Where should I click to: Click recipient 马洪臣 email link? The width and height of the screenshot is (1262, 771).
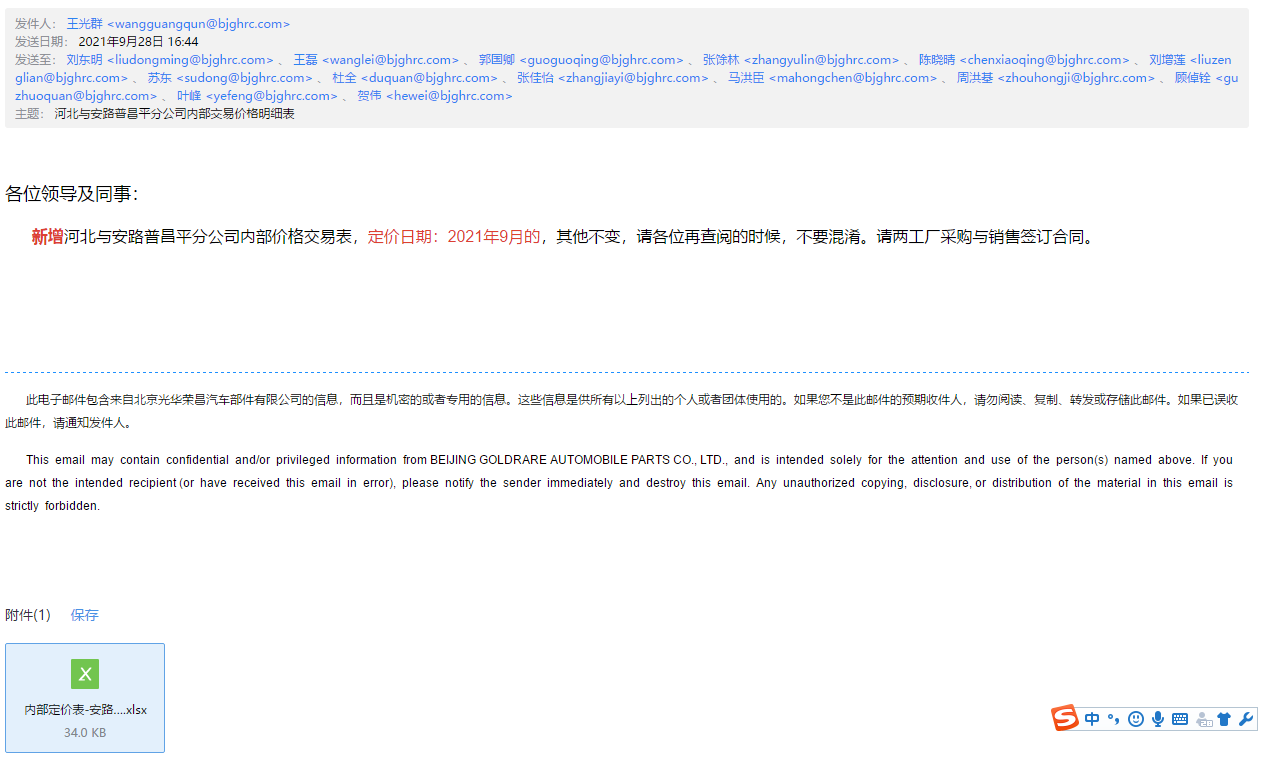[x=832, y=78]
